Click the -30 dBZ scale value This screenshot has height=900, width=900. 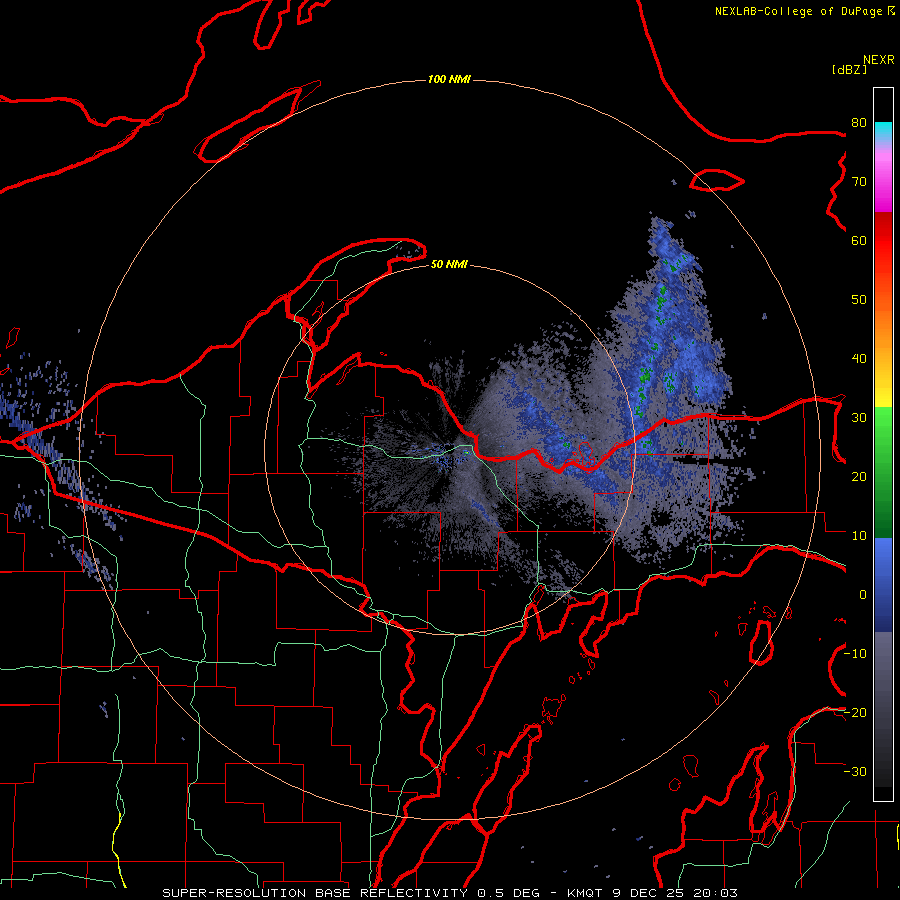pos(855,771)
